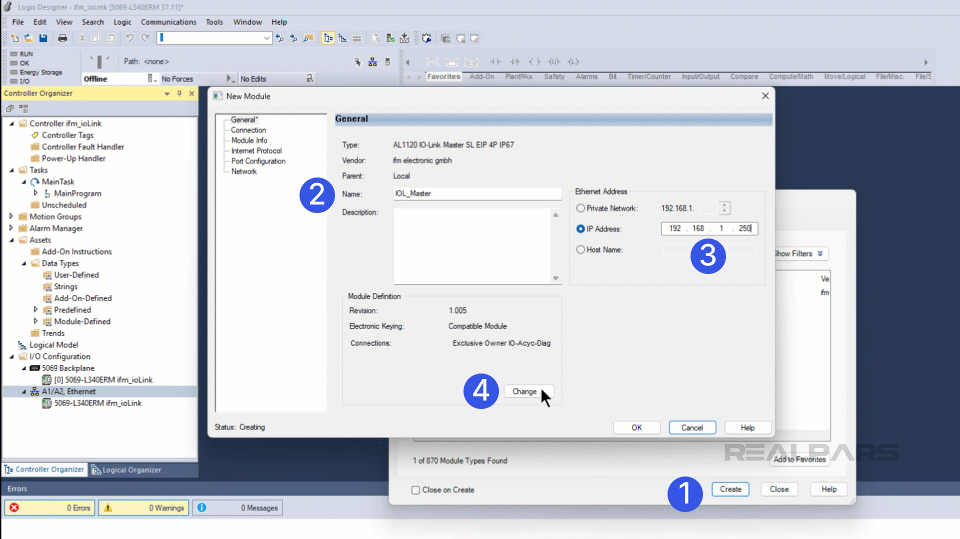
Task: Click the IP Address input field
Action: [x=710, y=228]
